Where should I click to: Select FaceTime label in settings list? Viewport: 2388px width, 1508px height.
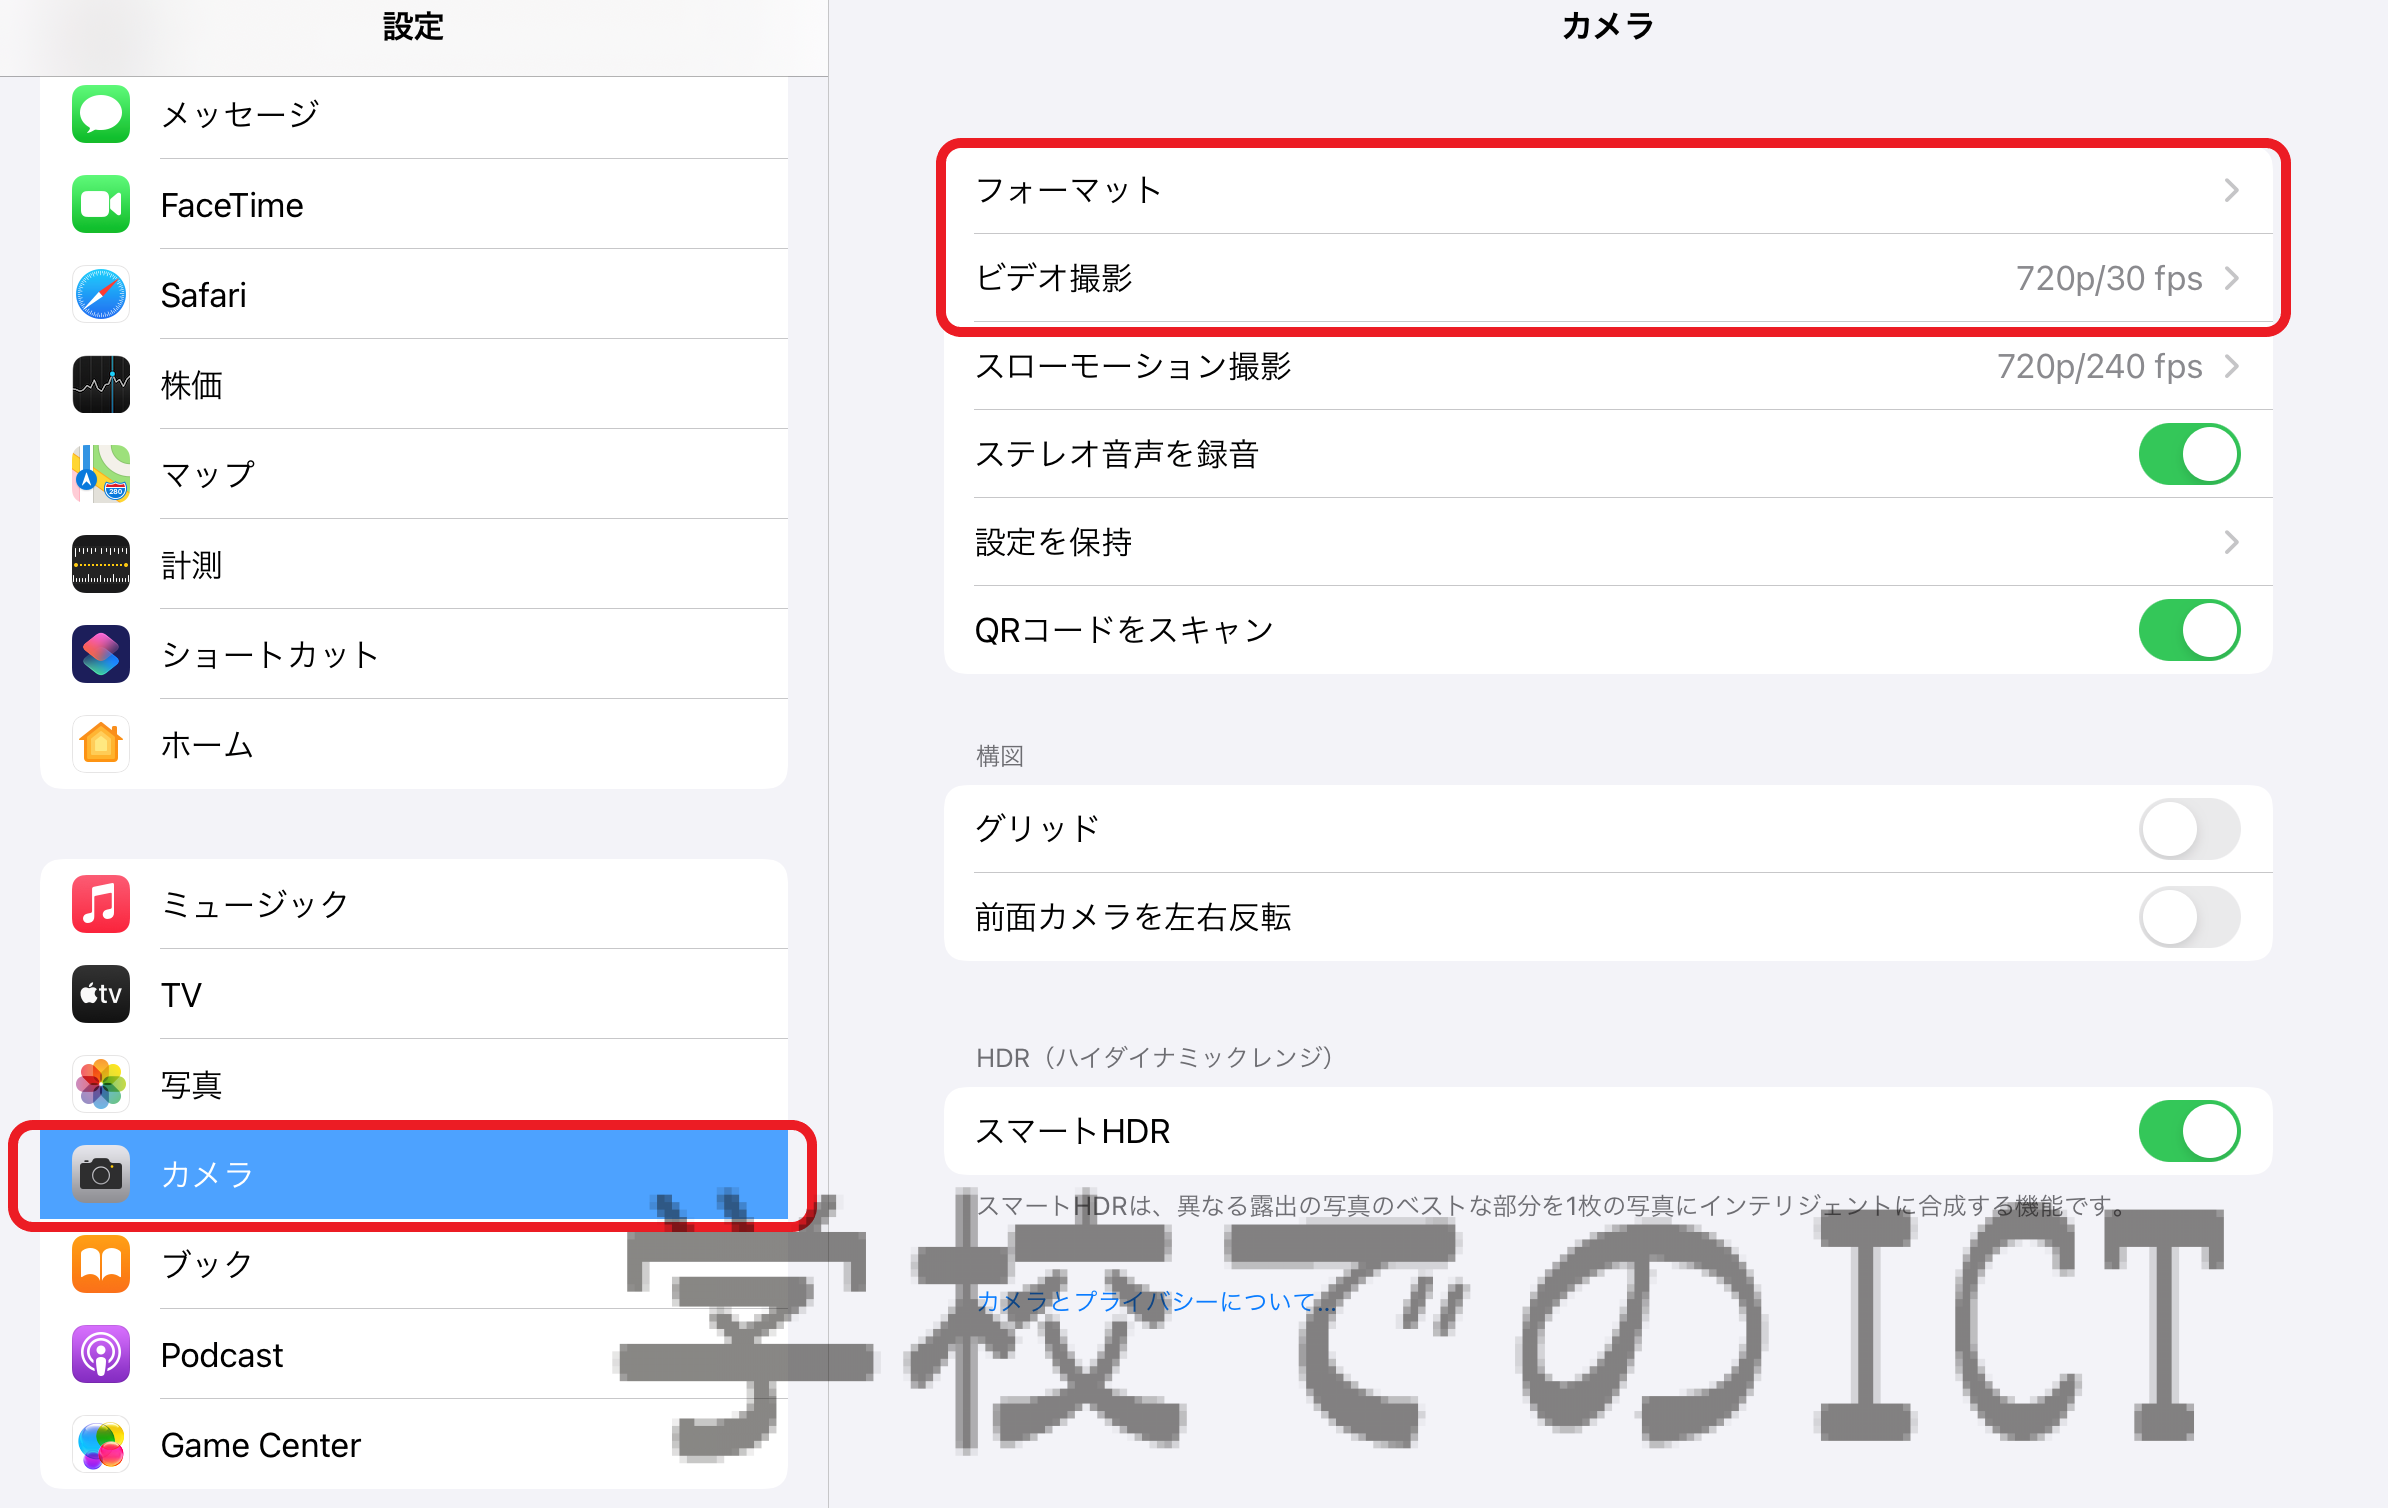click(232, 205)
